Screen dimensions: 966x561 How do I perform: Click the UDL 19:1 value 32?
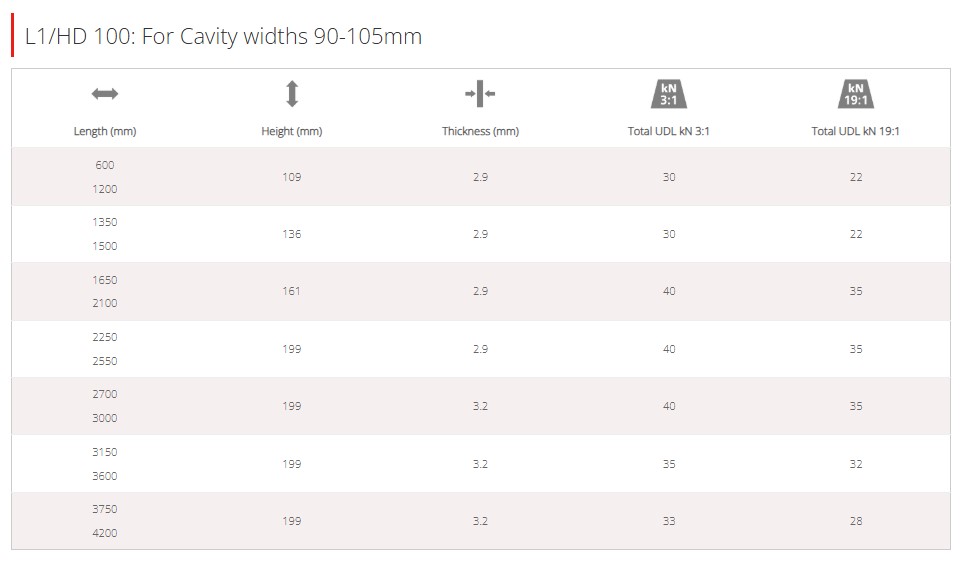[856, 464]
